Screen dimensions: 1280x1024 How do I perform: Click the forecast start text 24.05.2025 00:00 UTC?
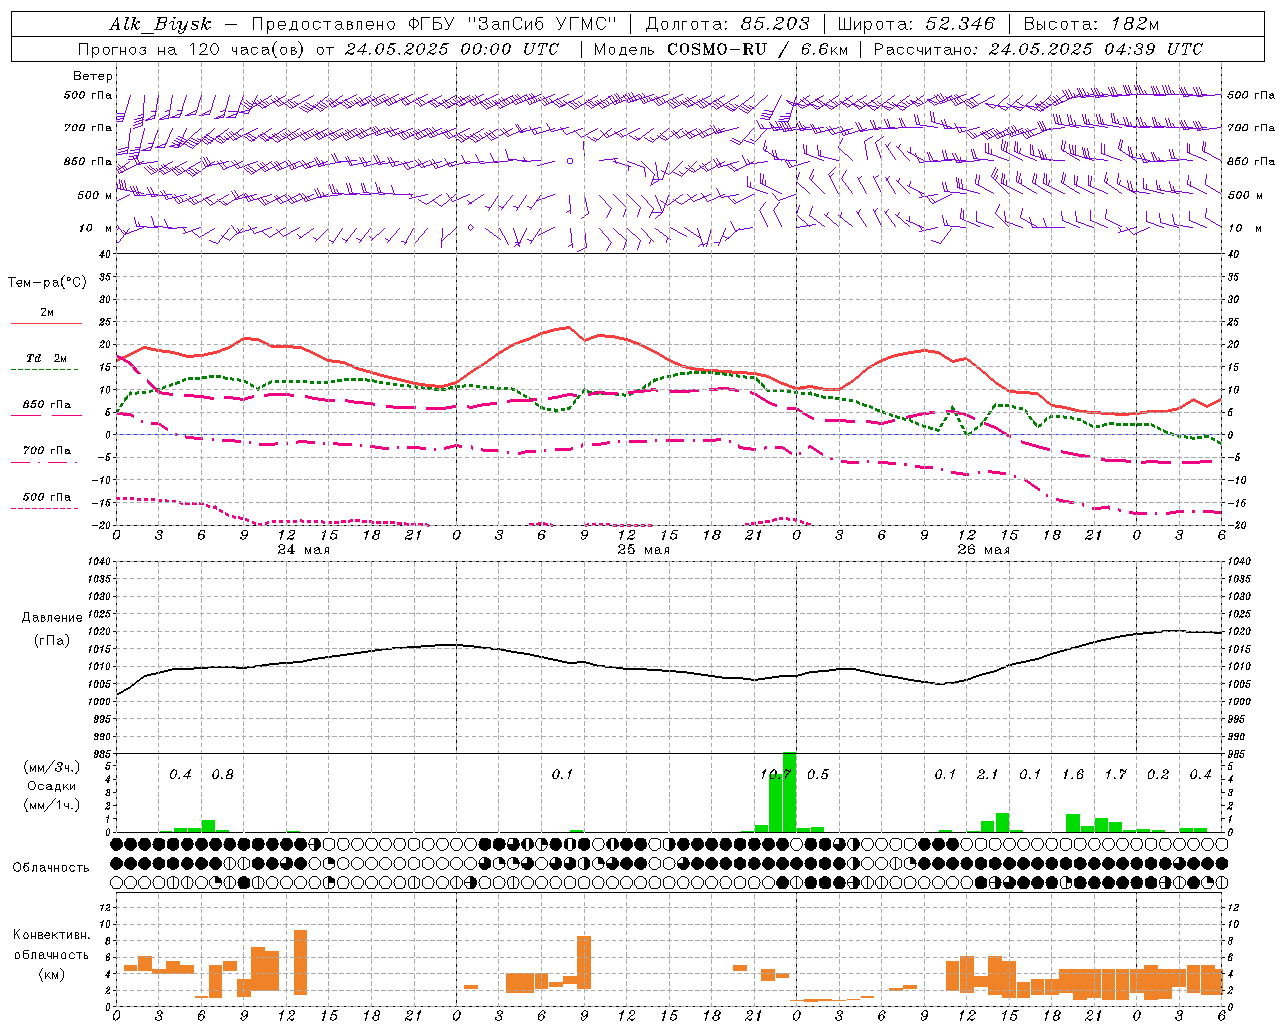pos(452,49)
